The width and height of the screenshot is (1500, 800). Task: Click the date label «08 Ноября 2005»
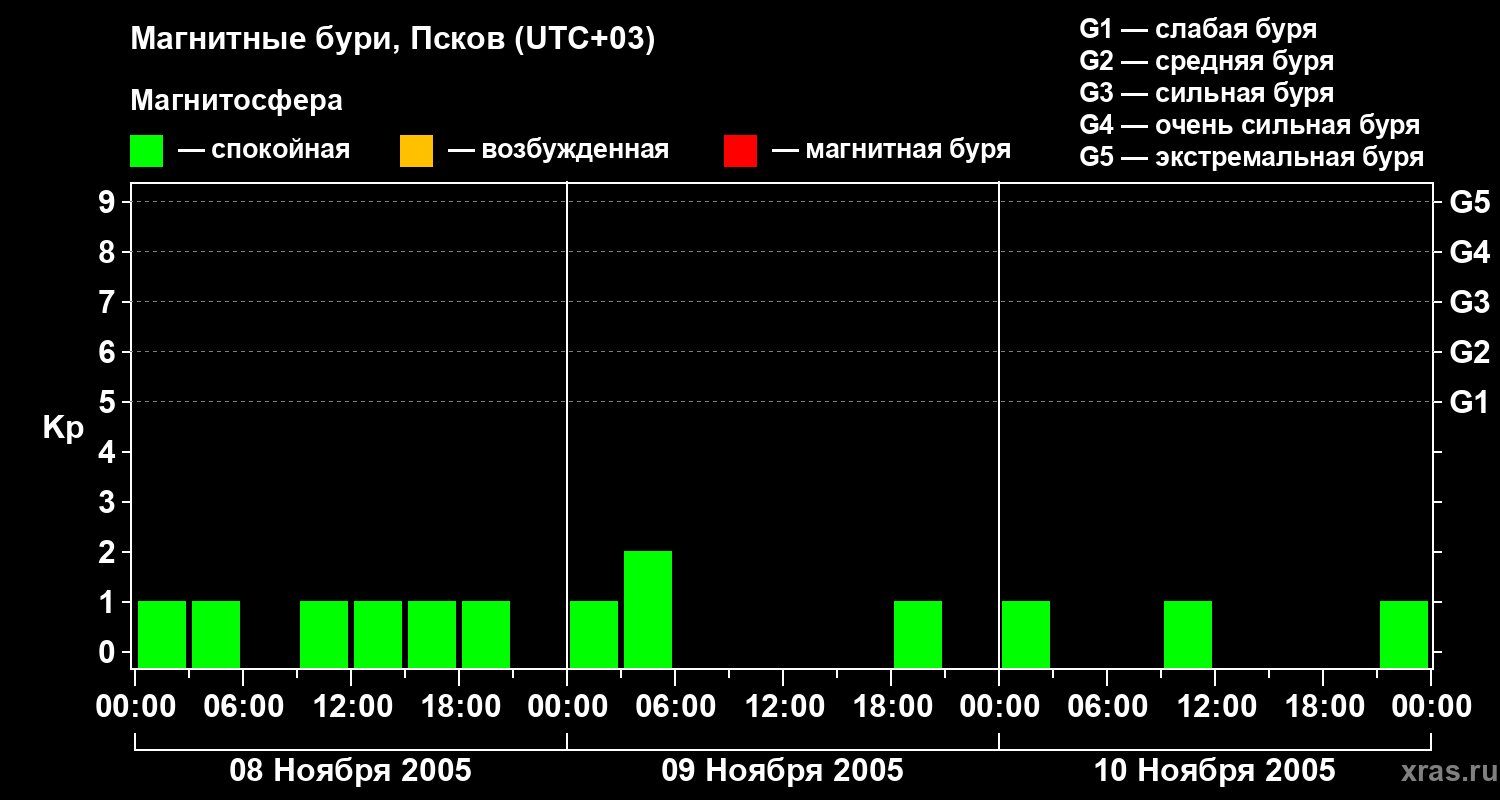click(x=351, y=771)
